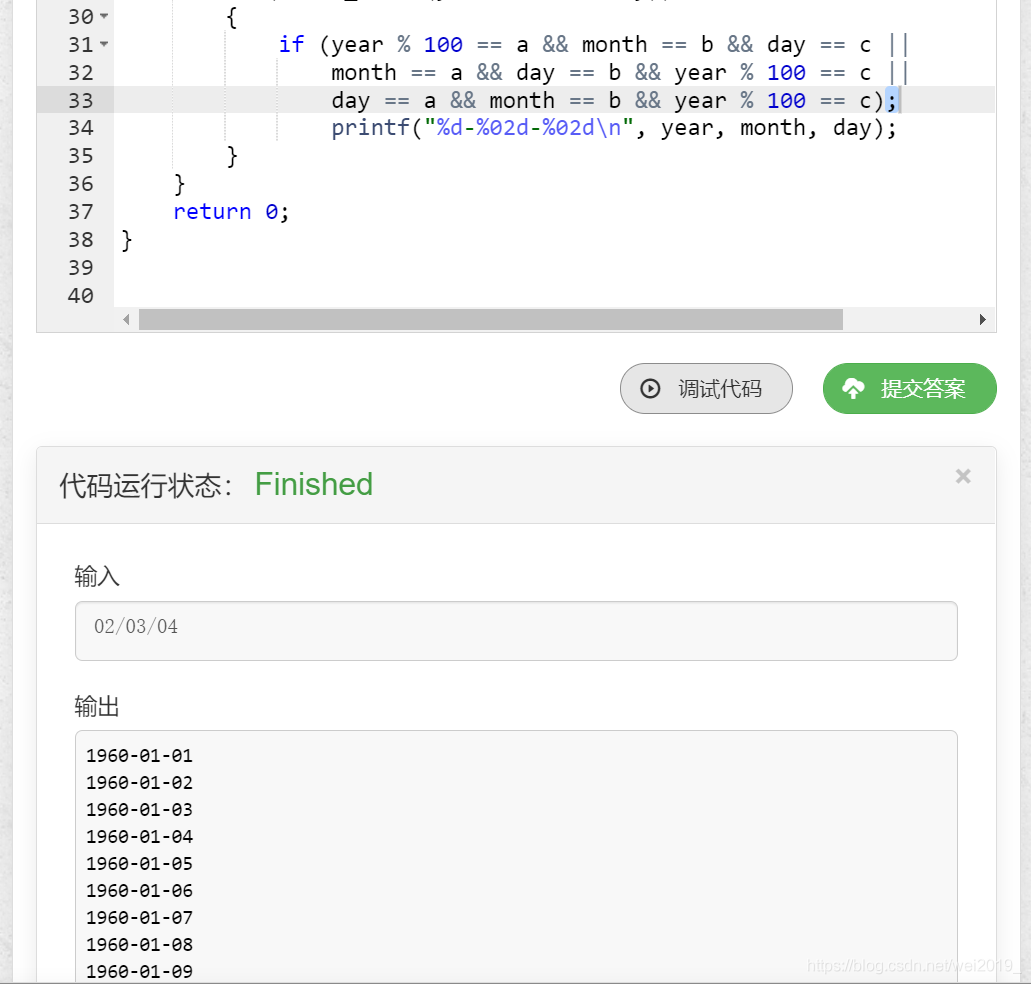1031x984 pixels.
Task: Click output line 1960-01-03
Action: [139, 810]
